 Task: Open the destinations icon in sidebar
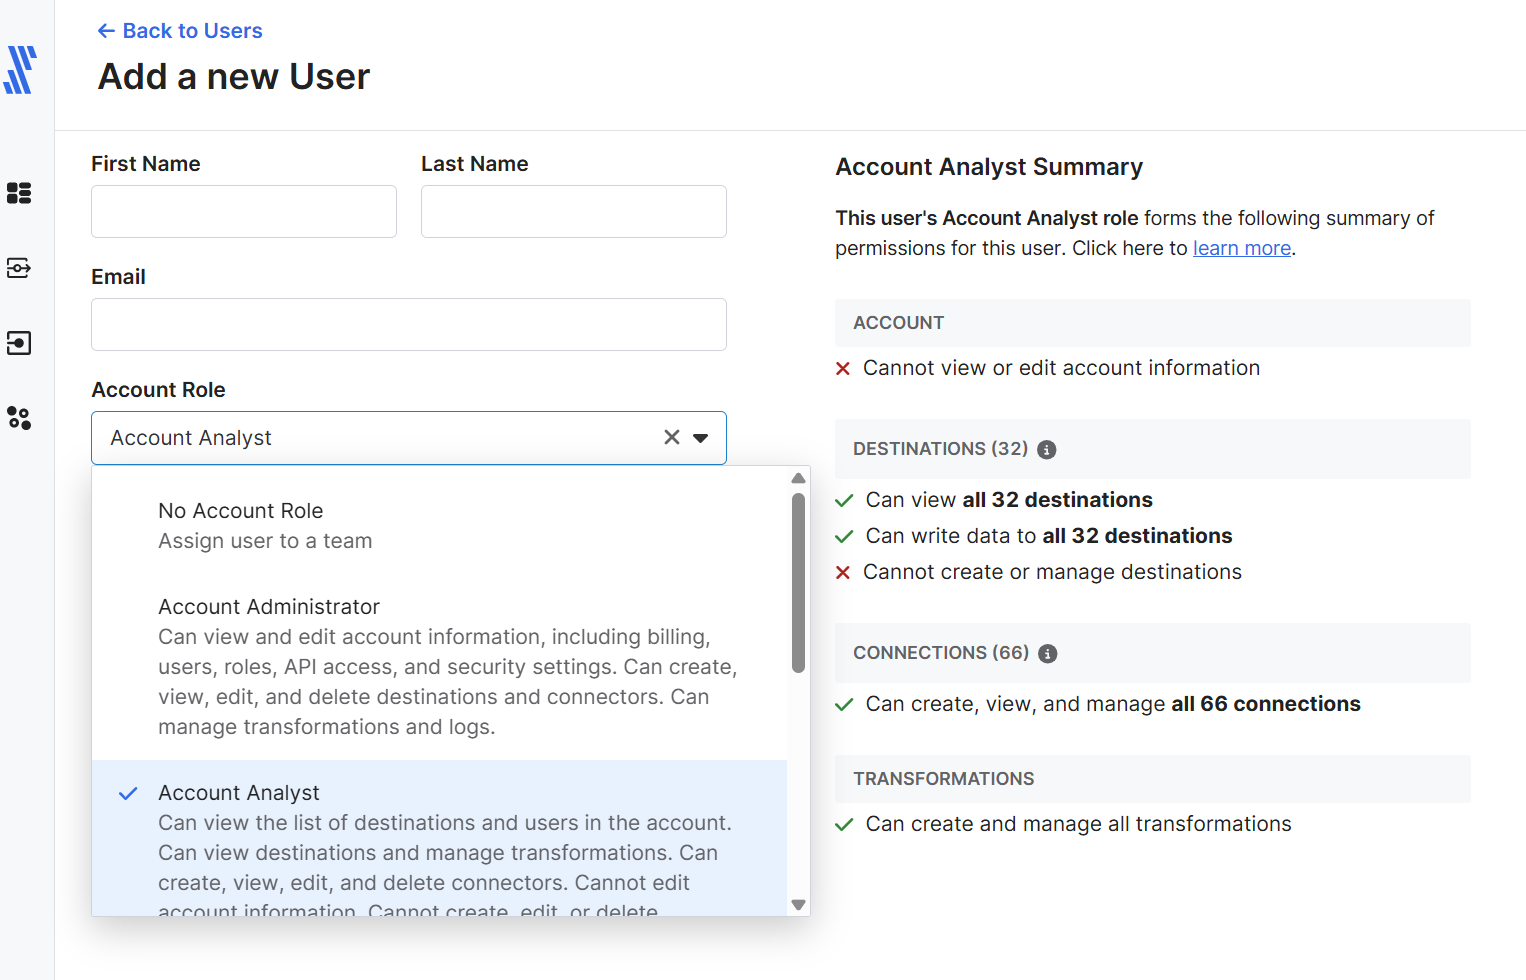coord(19,343)
